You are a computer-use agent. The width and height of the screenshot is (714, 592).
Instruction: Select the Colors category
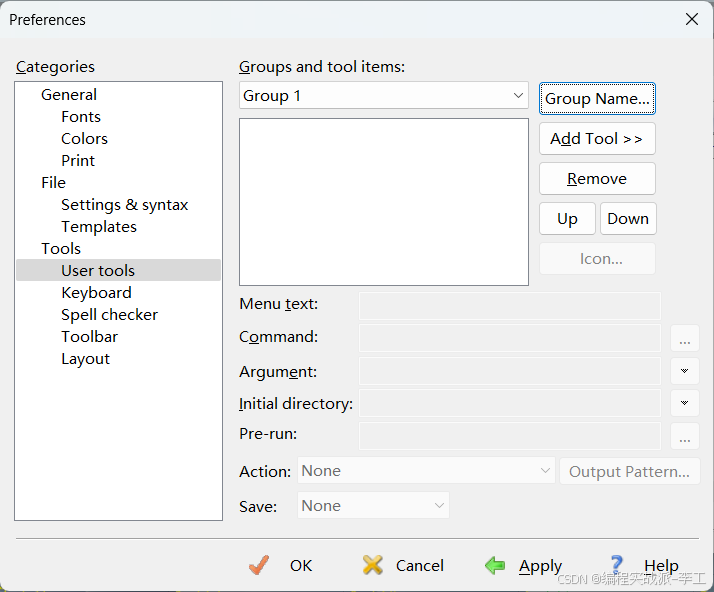click(x=85, y=138)
